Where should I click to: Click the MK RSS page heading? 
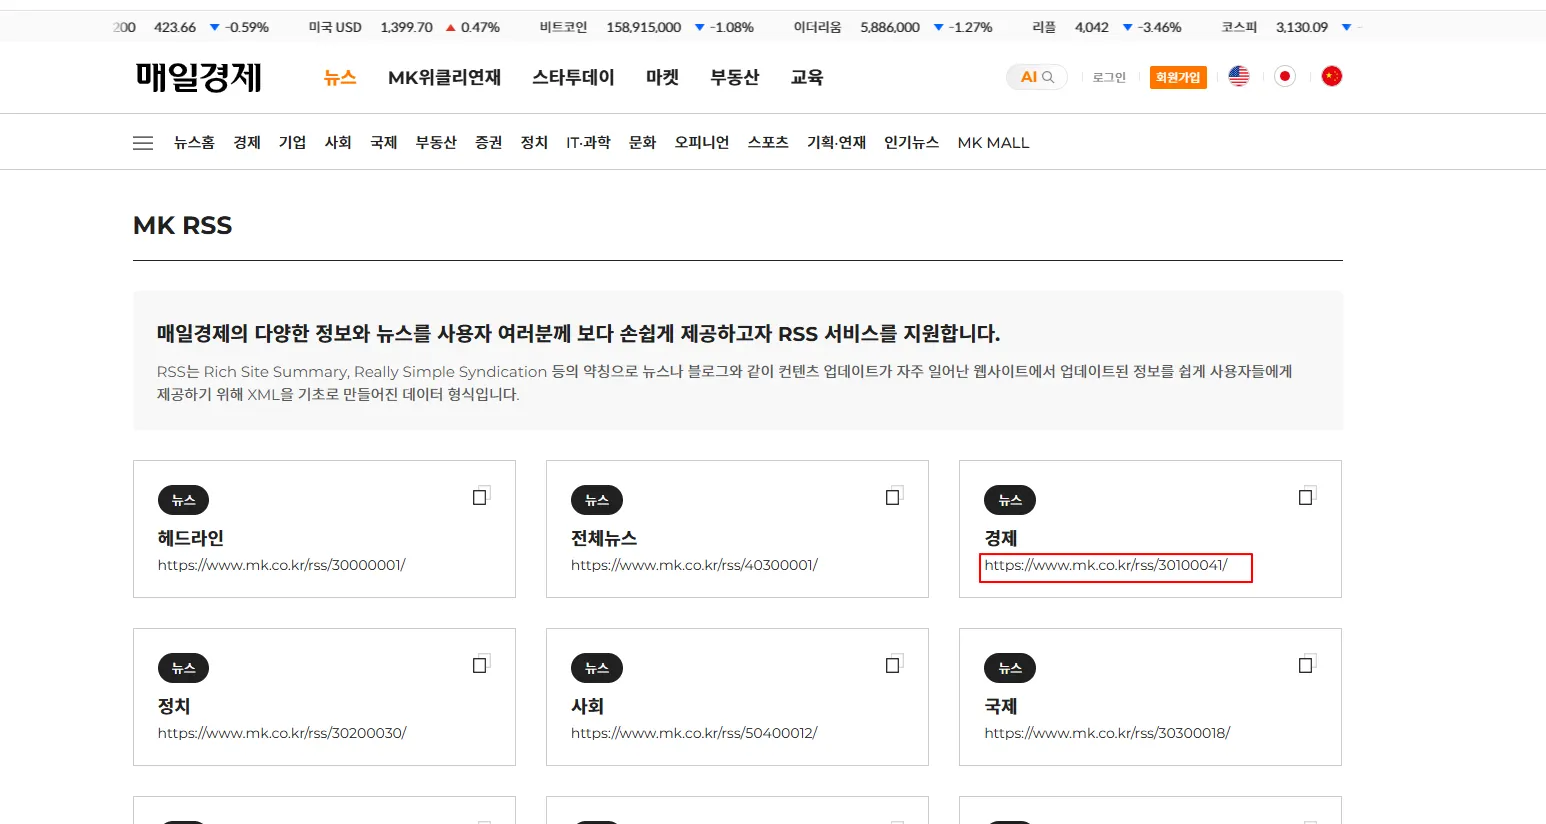[182, 226]
